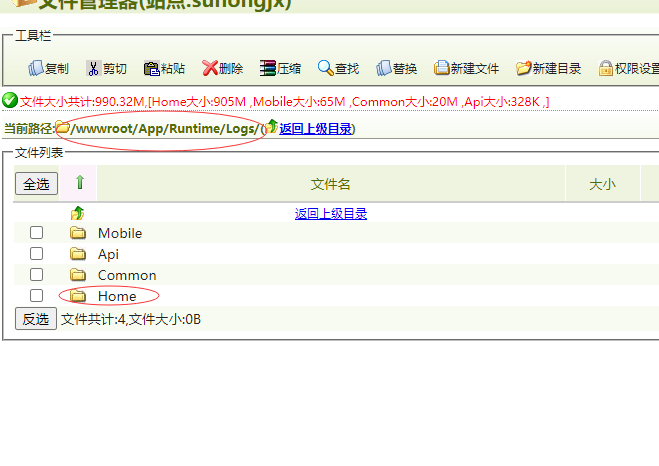
Task: Click the up-arrow folder icon in file list
Action: coord(77,213)
